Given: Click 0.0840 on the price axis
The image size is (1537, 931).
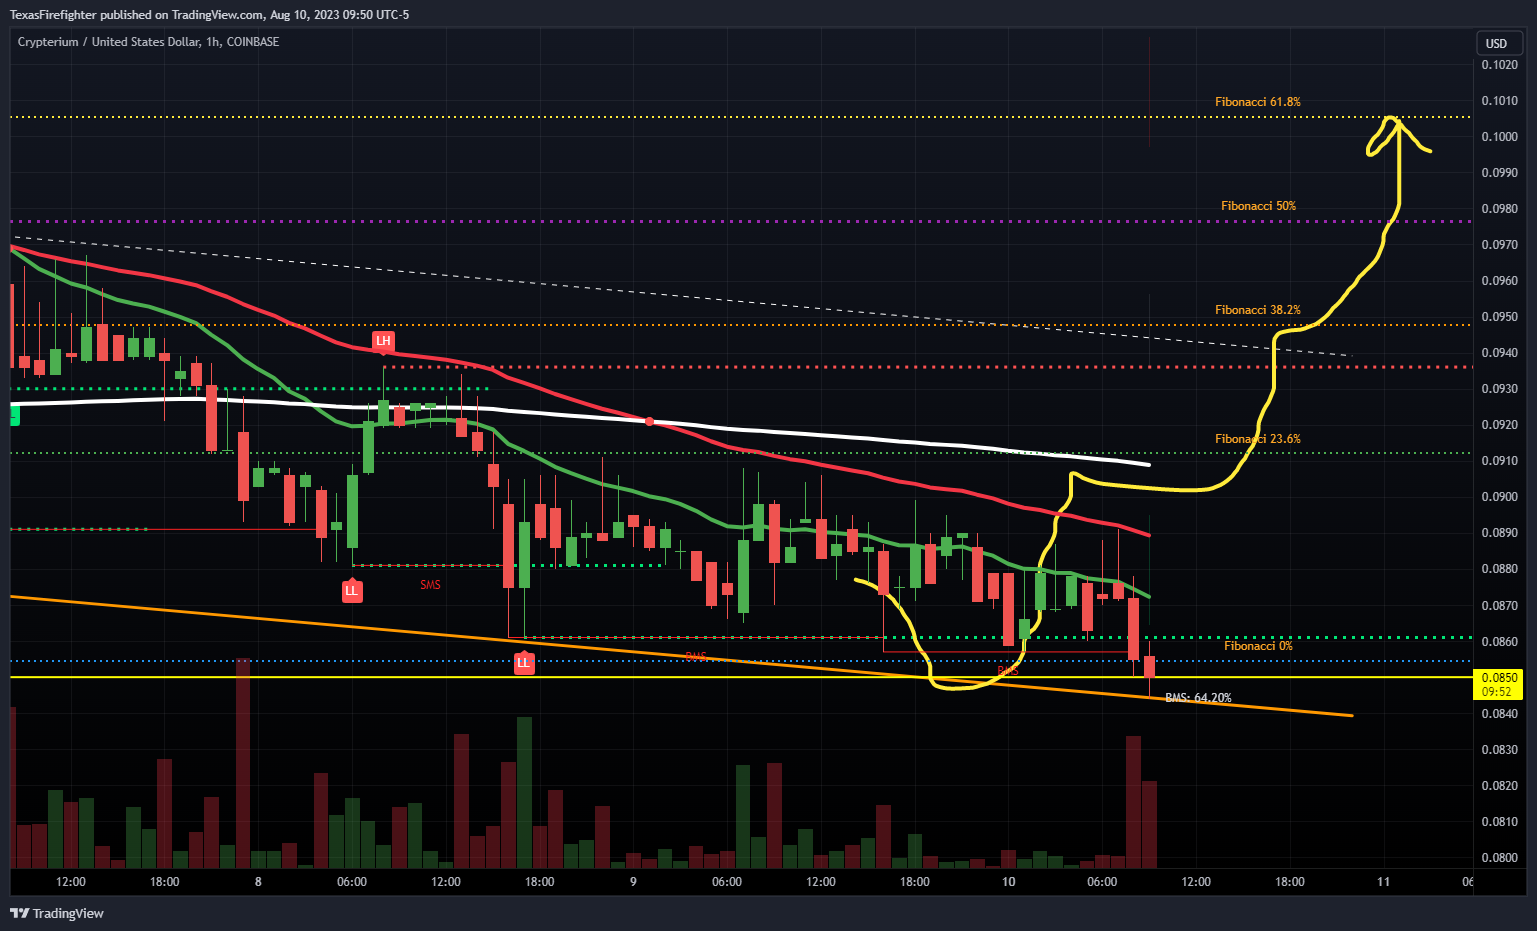Looking at the screenshot, I should 1499,714.
